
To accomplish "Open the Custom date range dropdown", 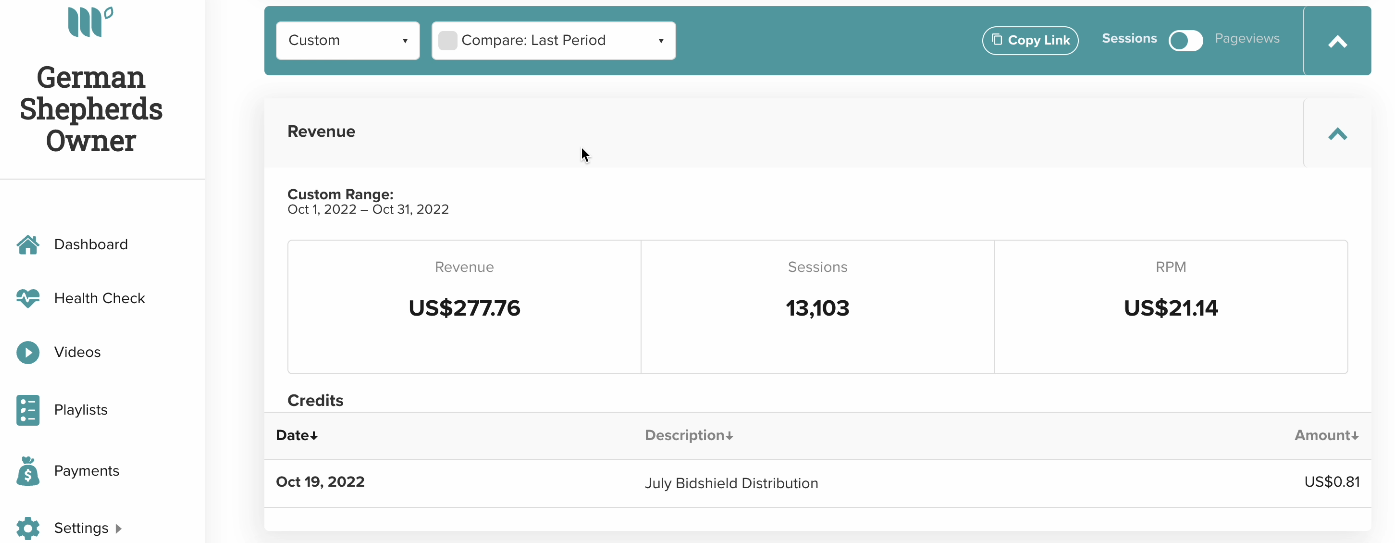I will tap(348, 41).
